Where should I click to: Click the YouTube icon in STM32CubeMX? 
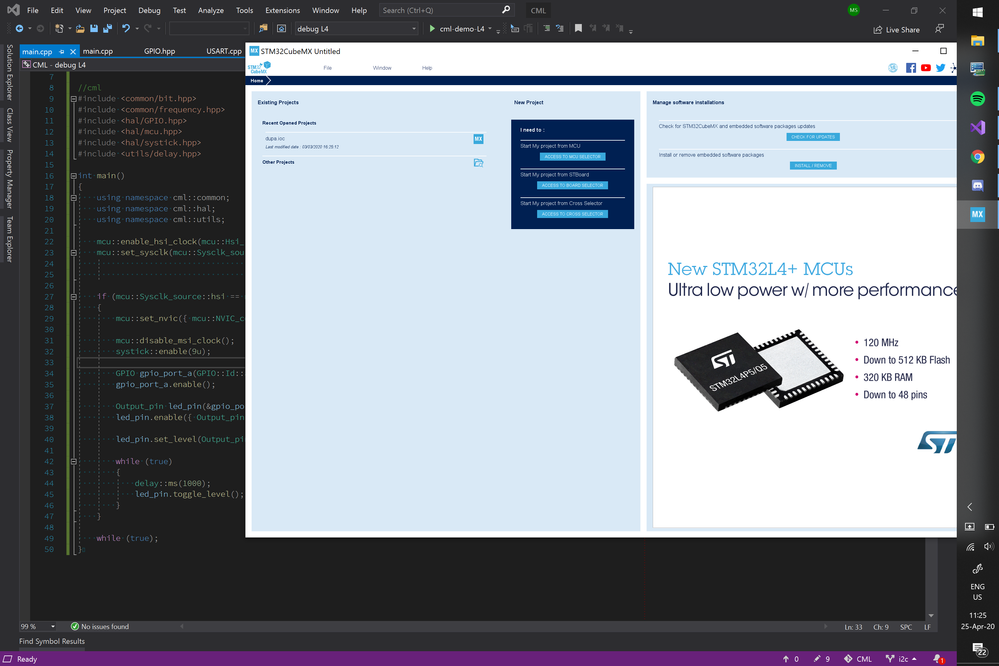point(926,68)
